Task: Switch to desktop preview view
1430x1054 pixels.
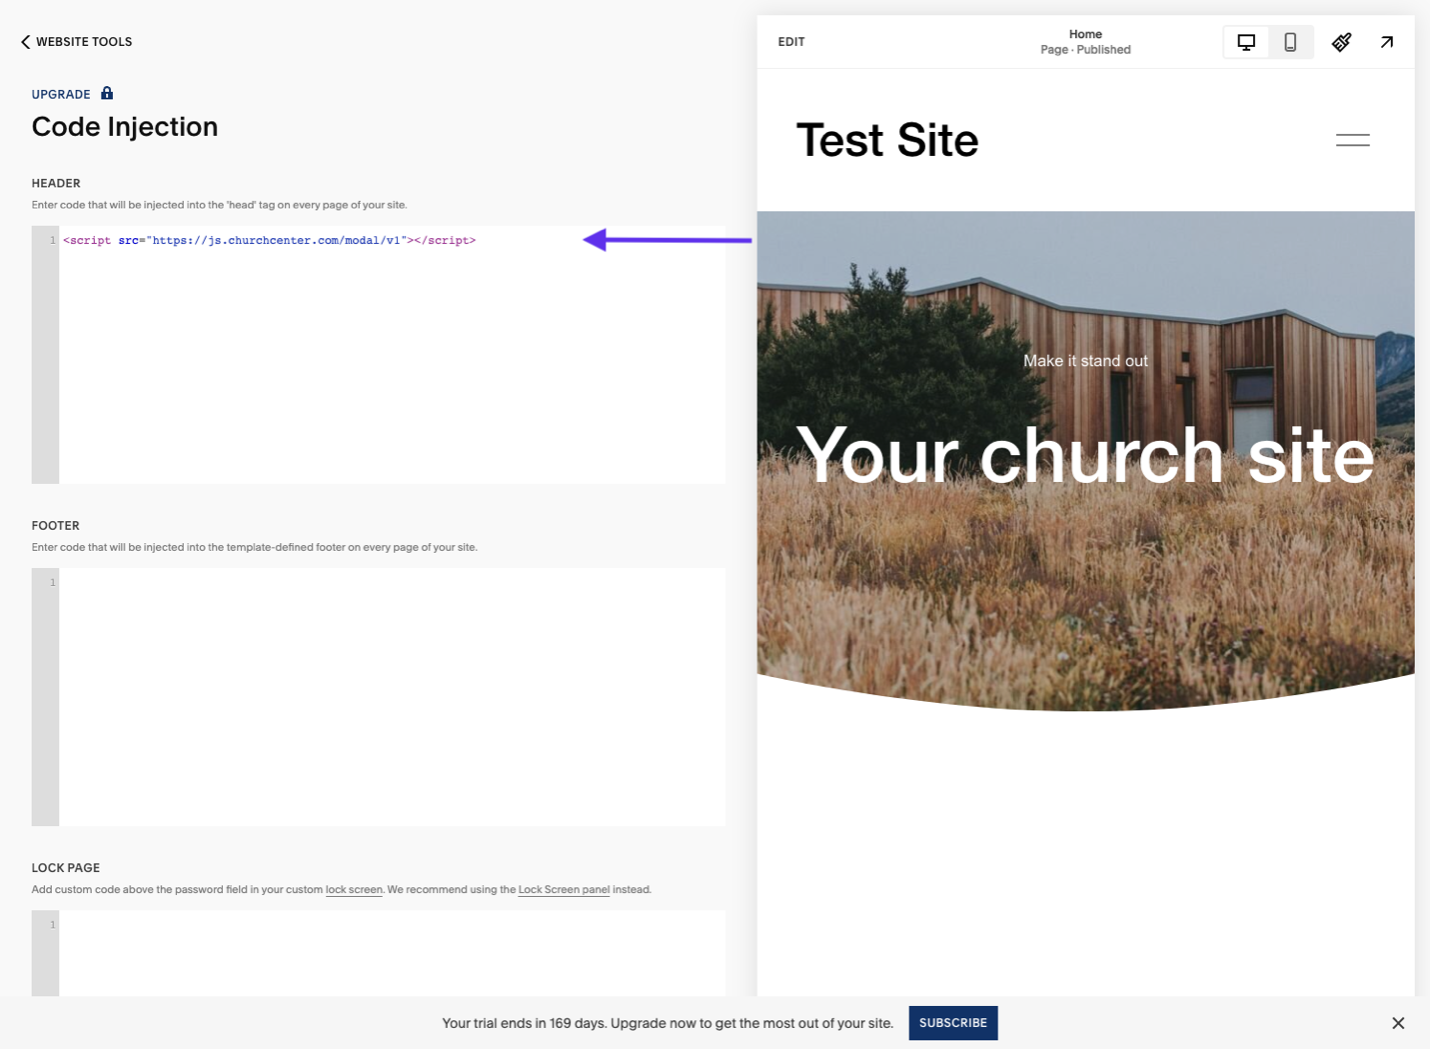Action: coord(1246,42)
